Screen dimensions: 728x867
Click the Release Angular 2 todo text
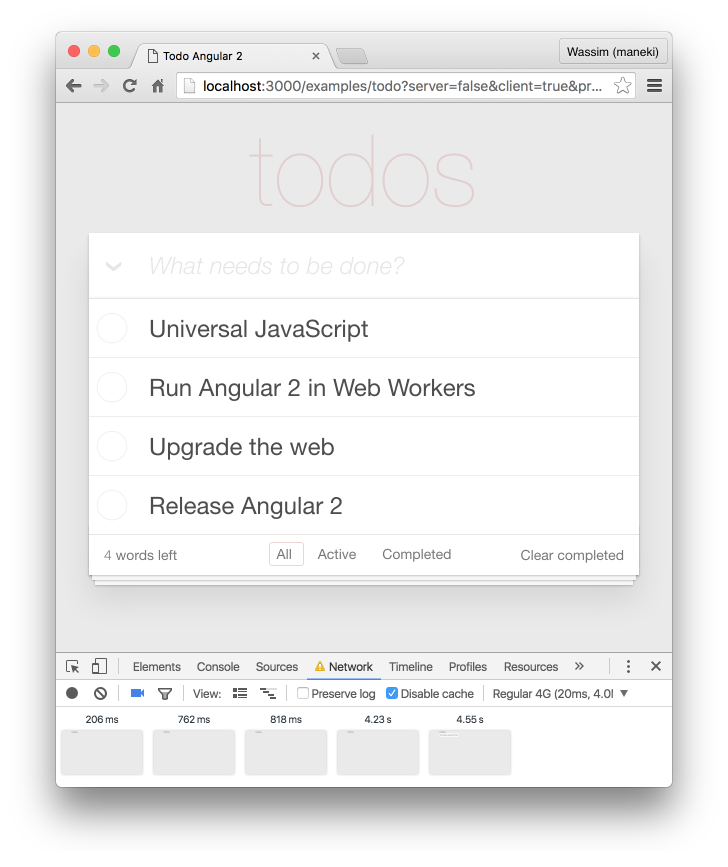[x=246, y=506]
